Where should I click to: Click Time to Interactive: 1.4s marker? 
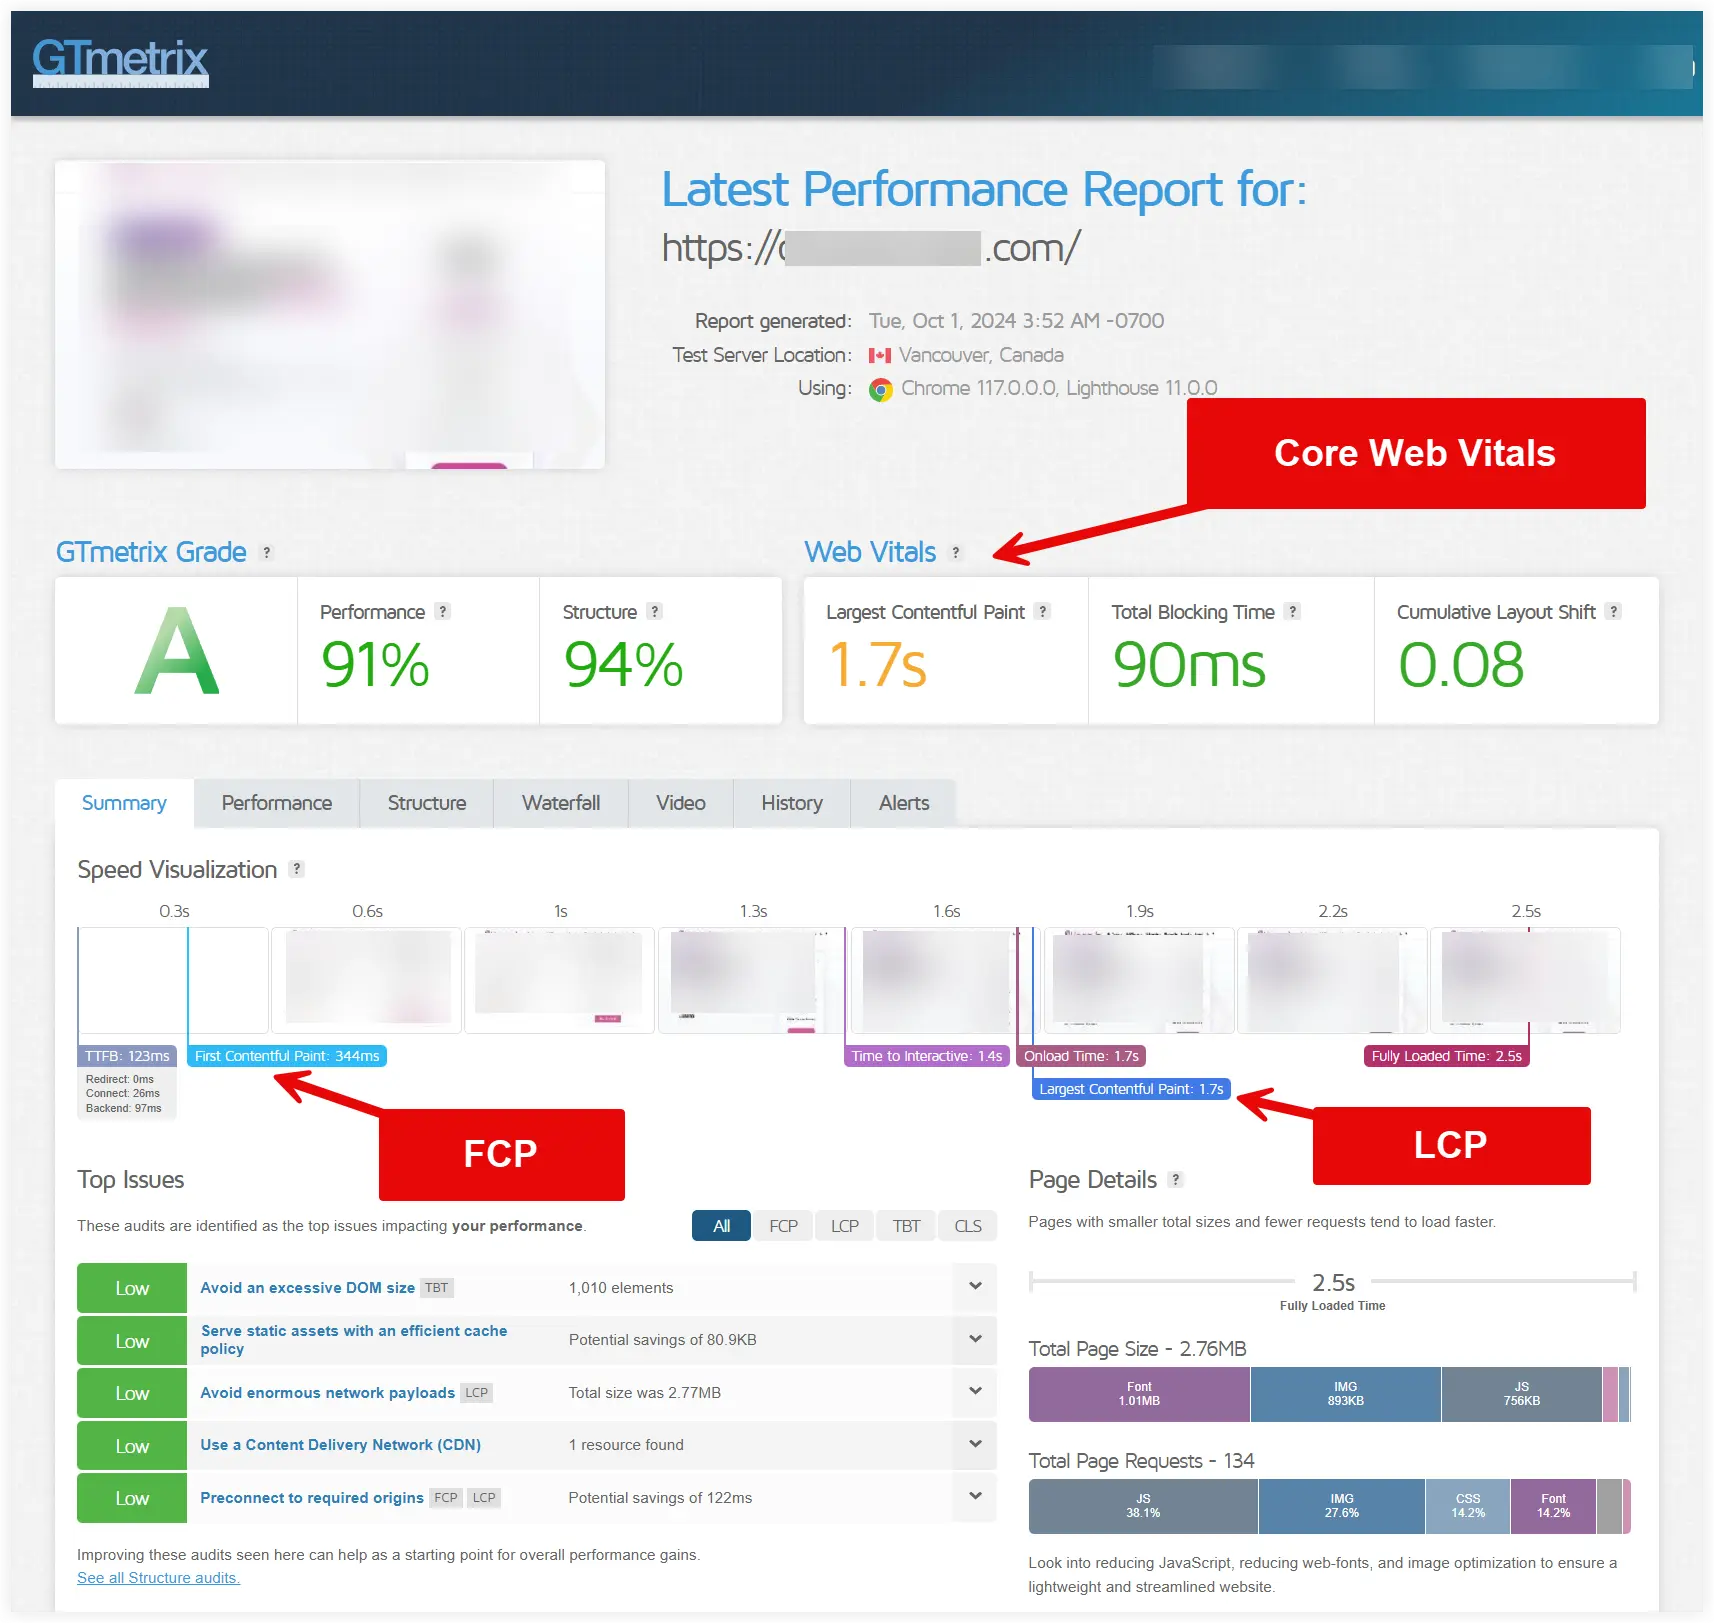click(x=927, y=1056)
